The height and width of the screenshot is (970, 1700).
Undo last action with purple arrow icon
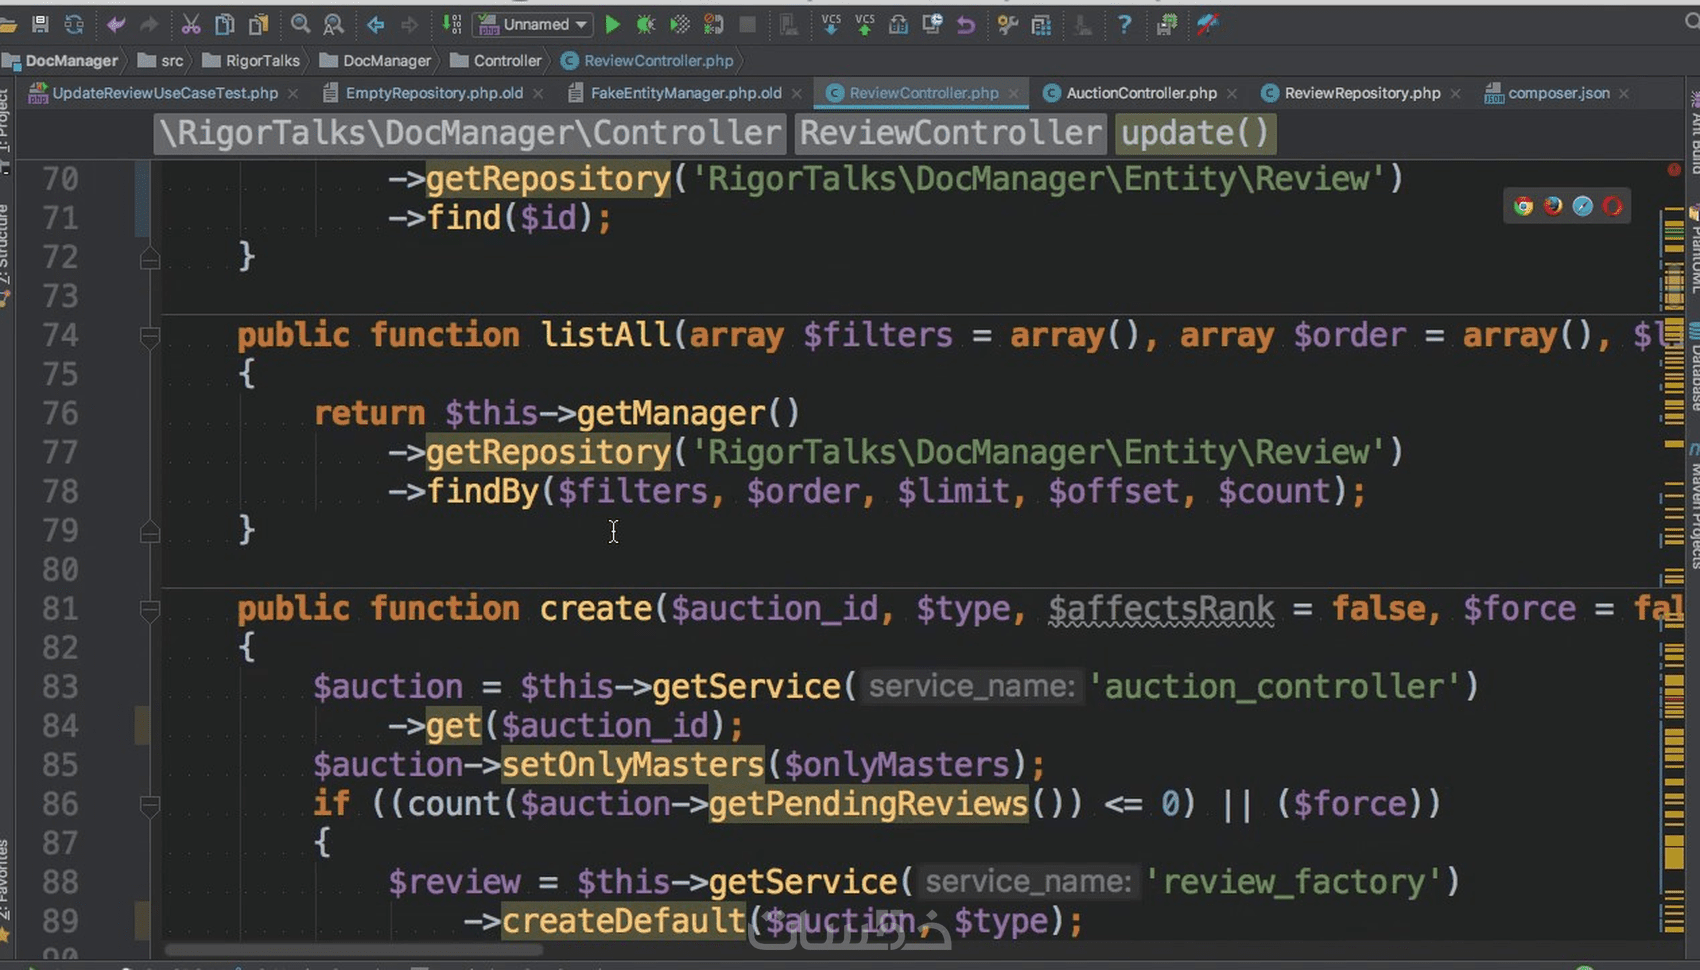coord(966,24)
